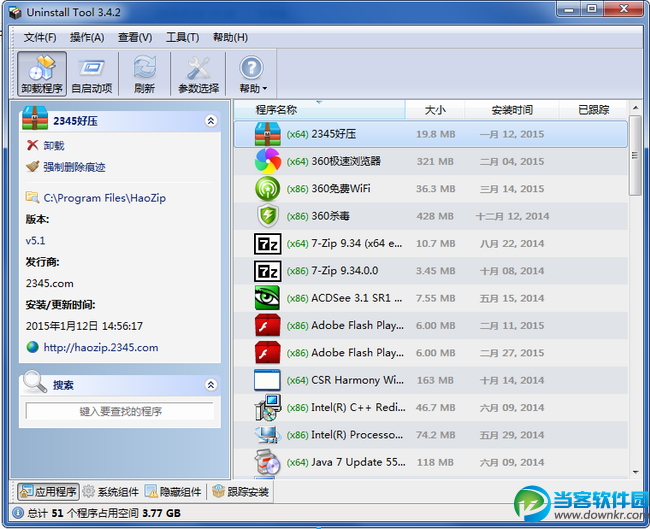Select the 7-Zip 9.34.0.0 x86 icon

[267, 271]
